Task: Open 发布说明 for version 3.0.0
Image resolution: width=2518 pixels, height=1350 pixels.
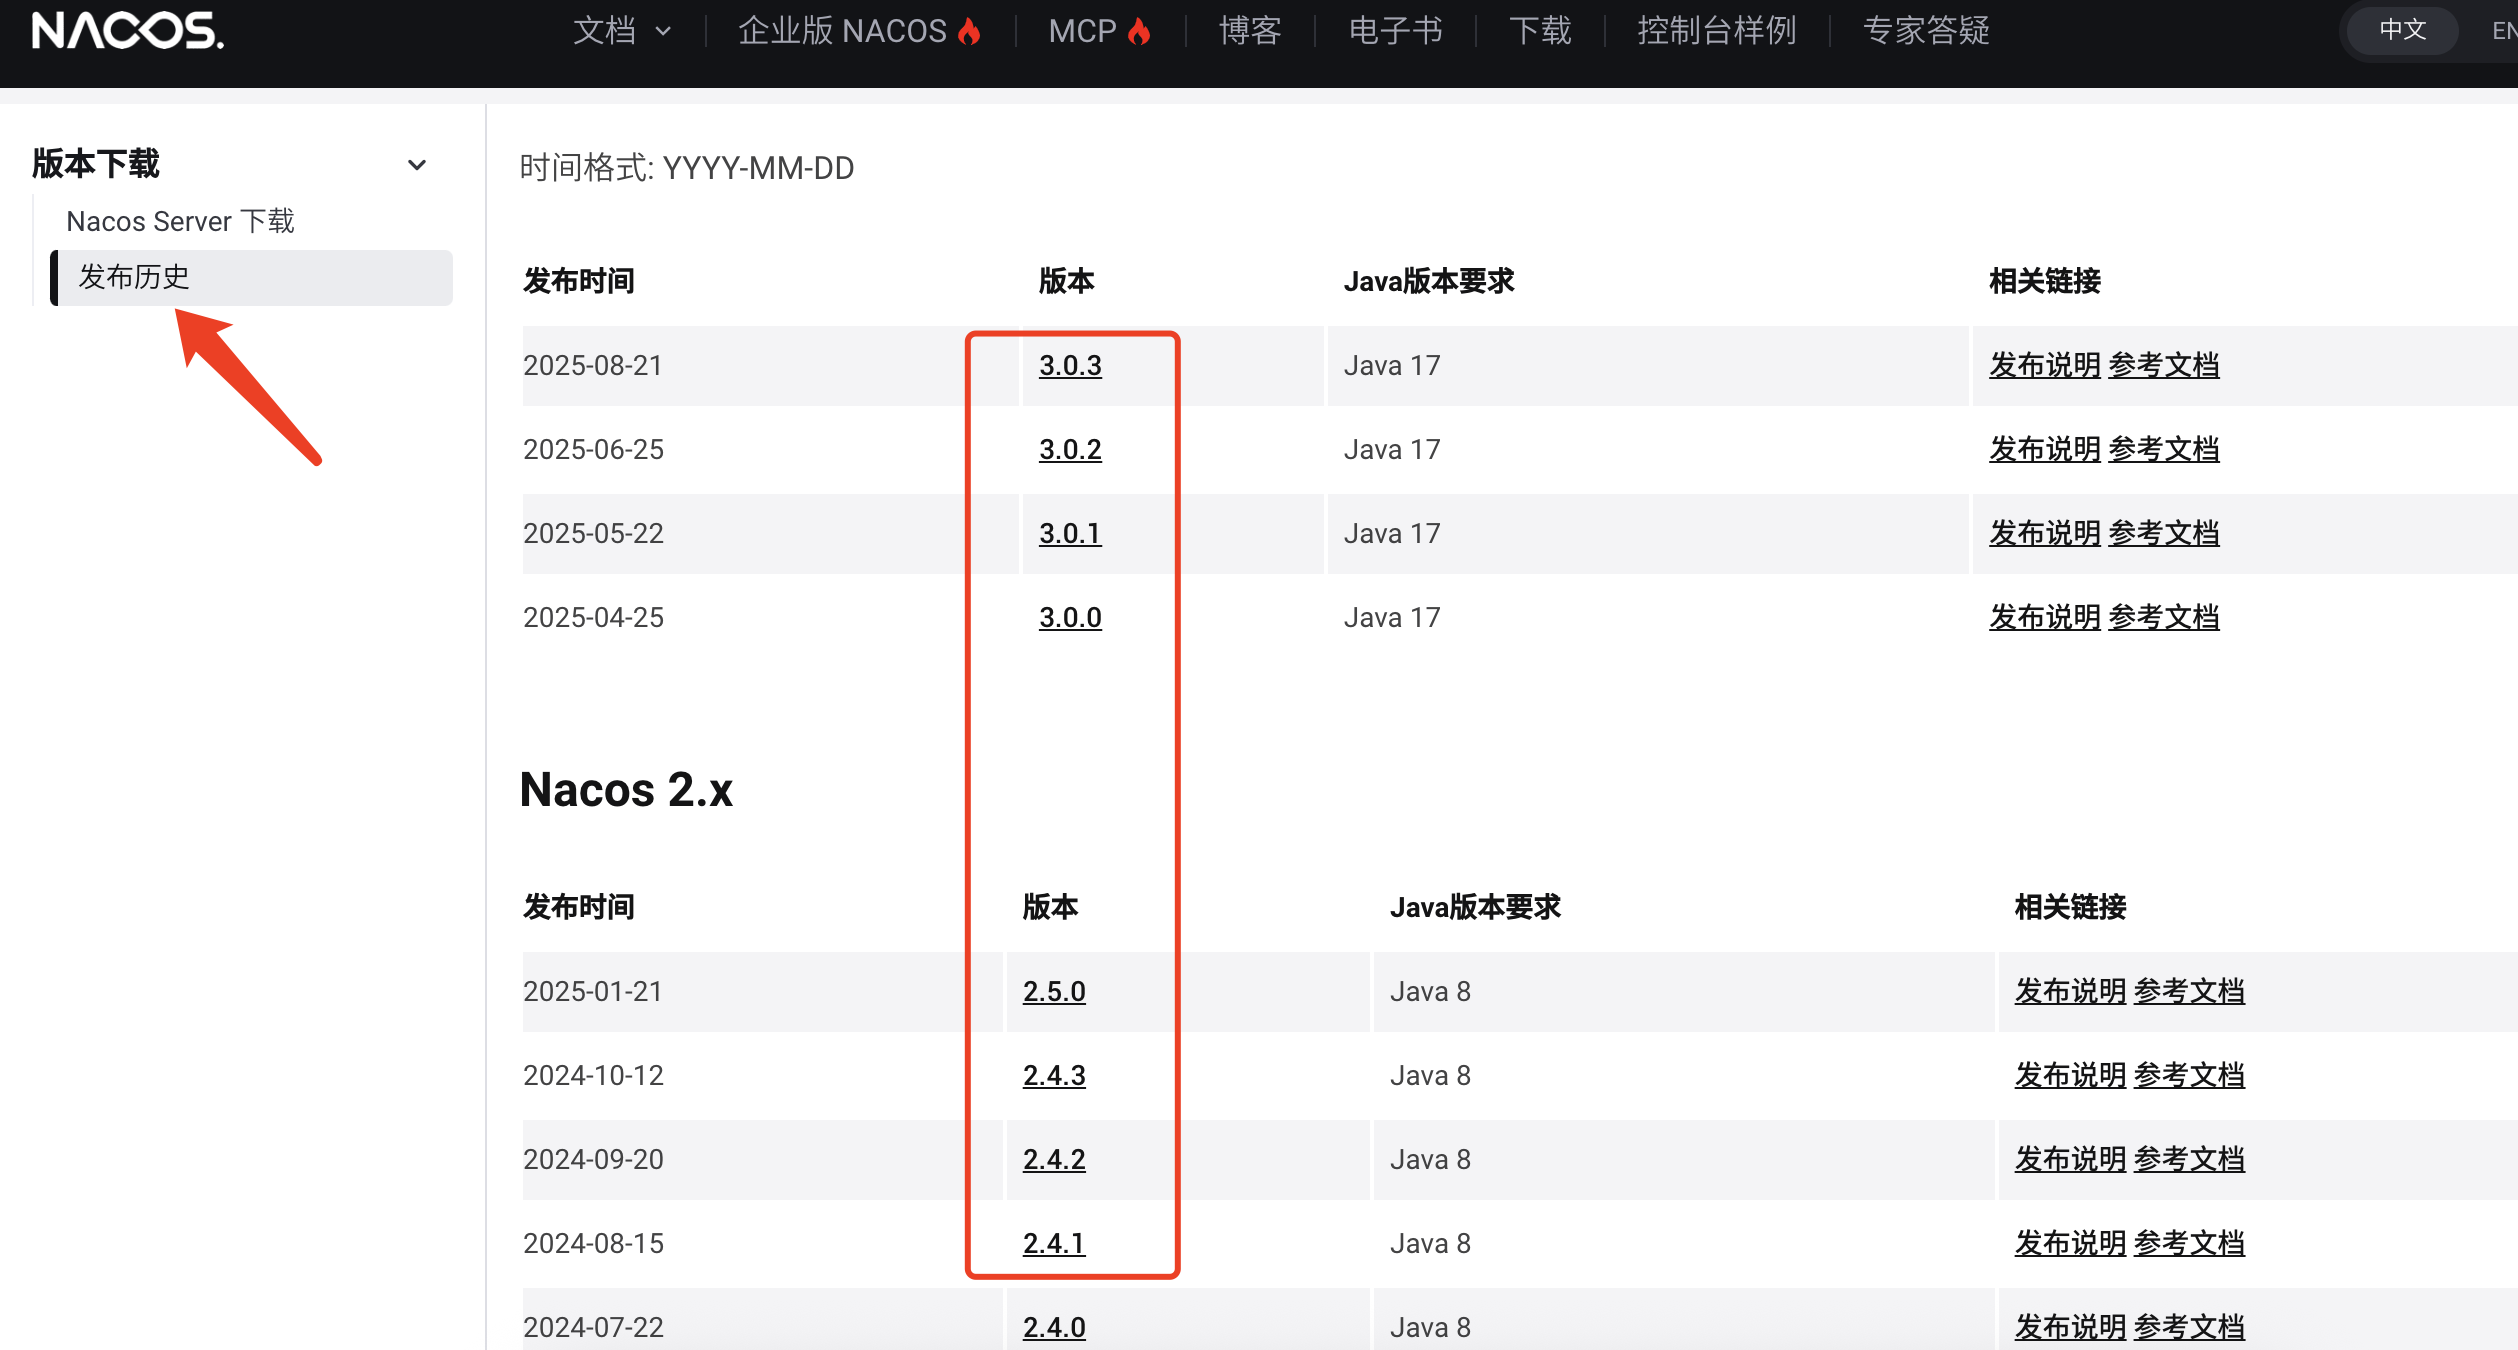Action: pyautogui.click(x=2044, y=617)
